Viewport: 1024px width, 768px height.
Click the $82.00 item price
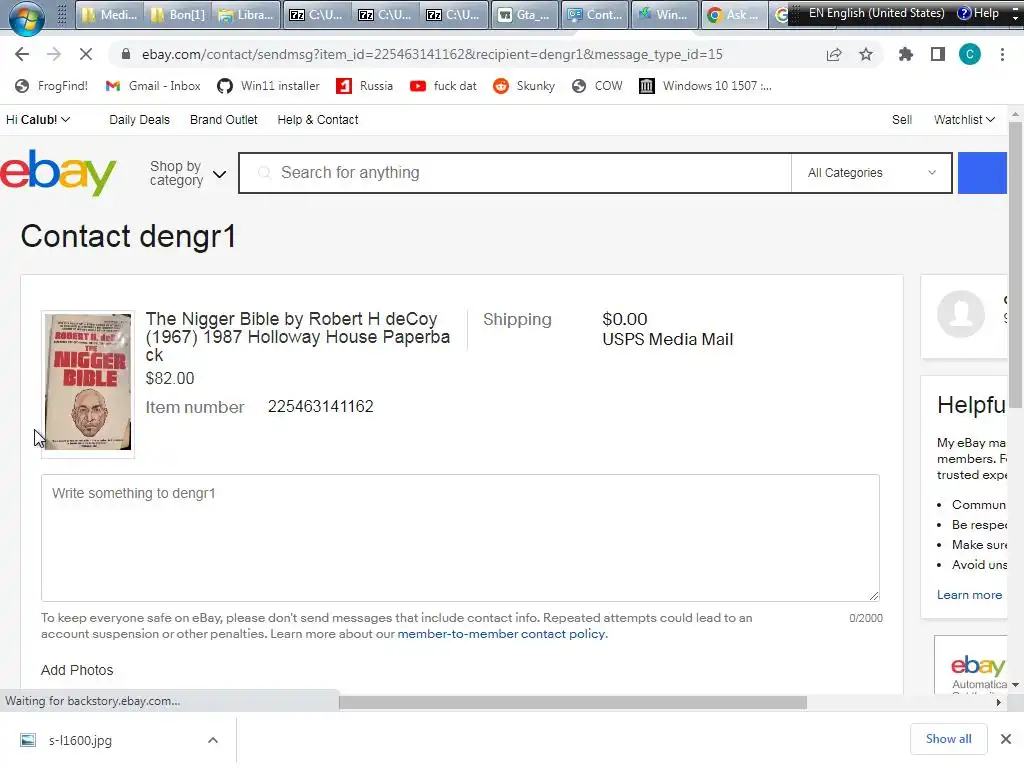click(x=170, y=379)
